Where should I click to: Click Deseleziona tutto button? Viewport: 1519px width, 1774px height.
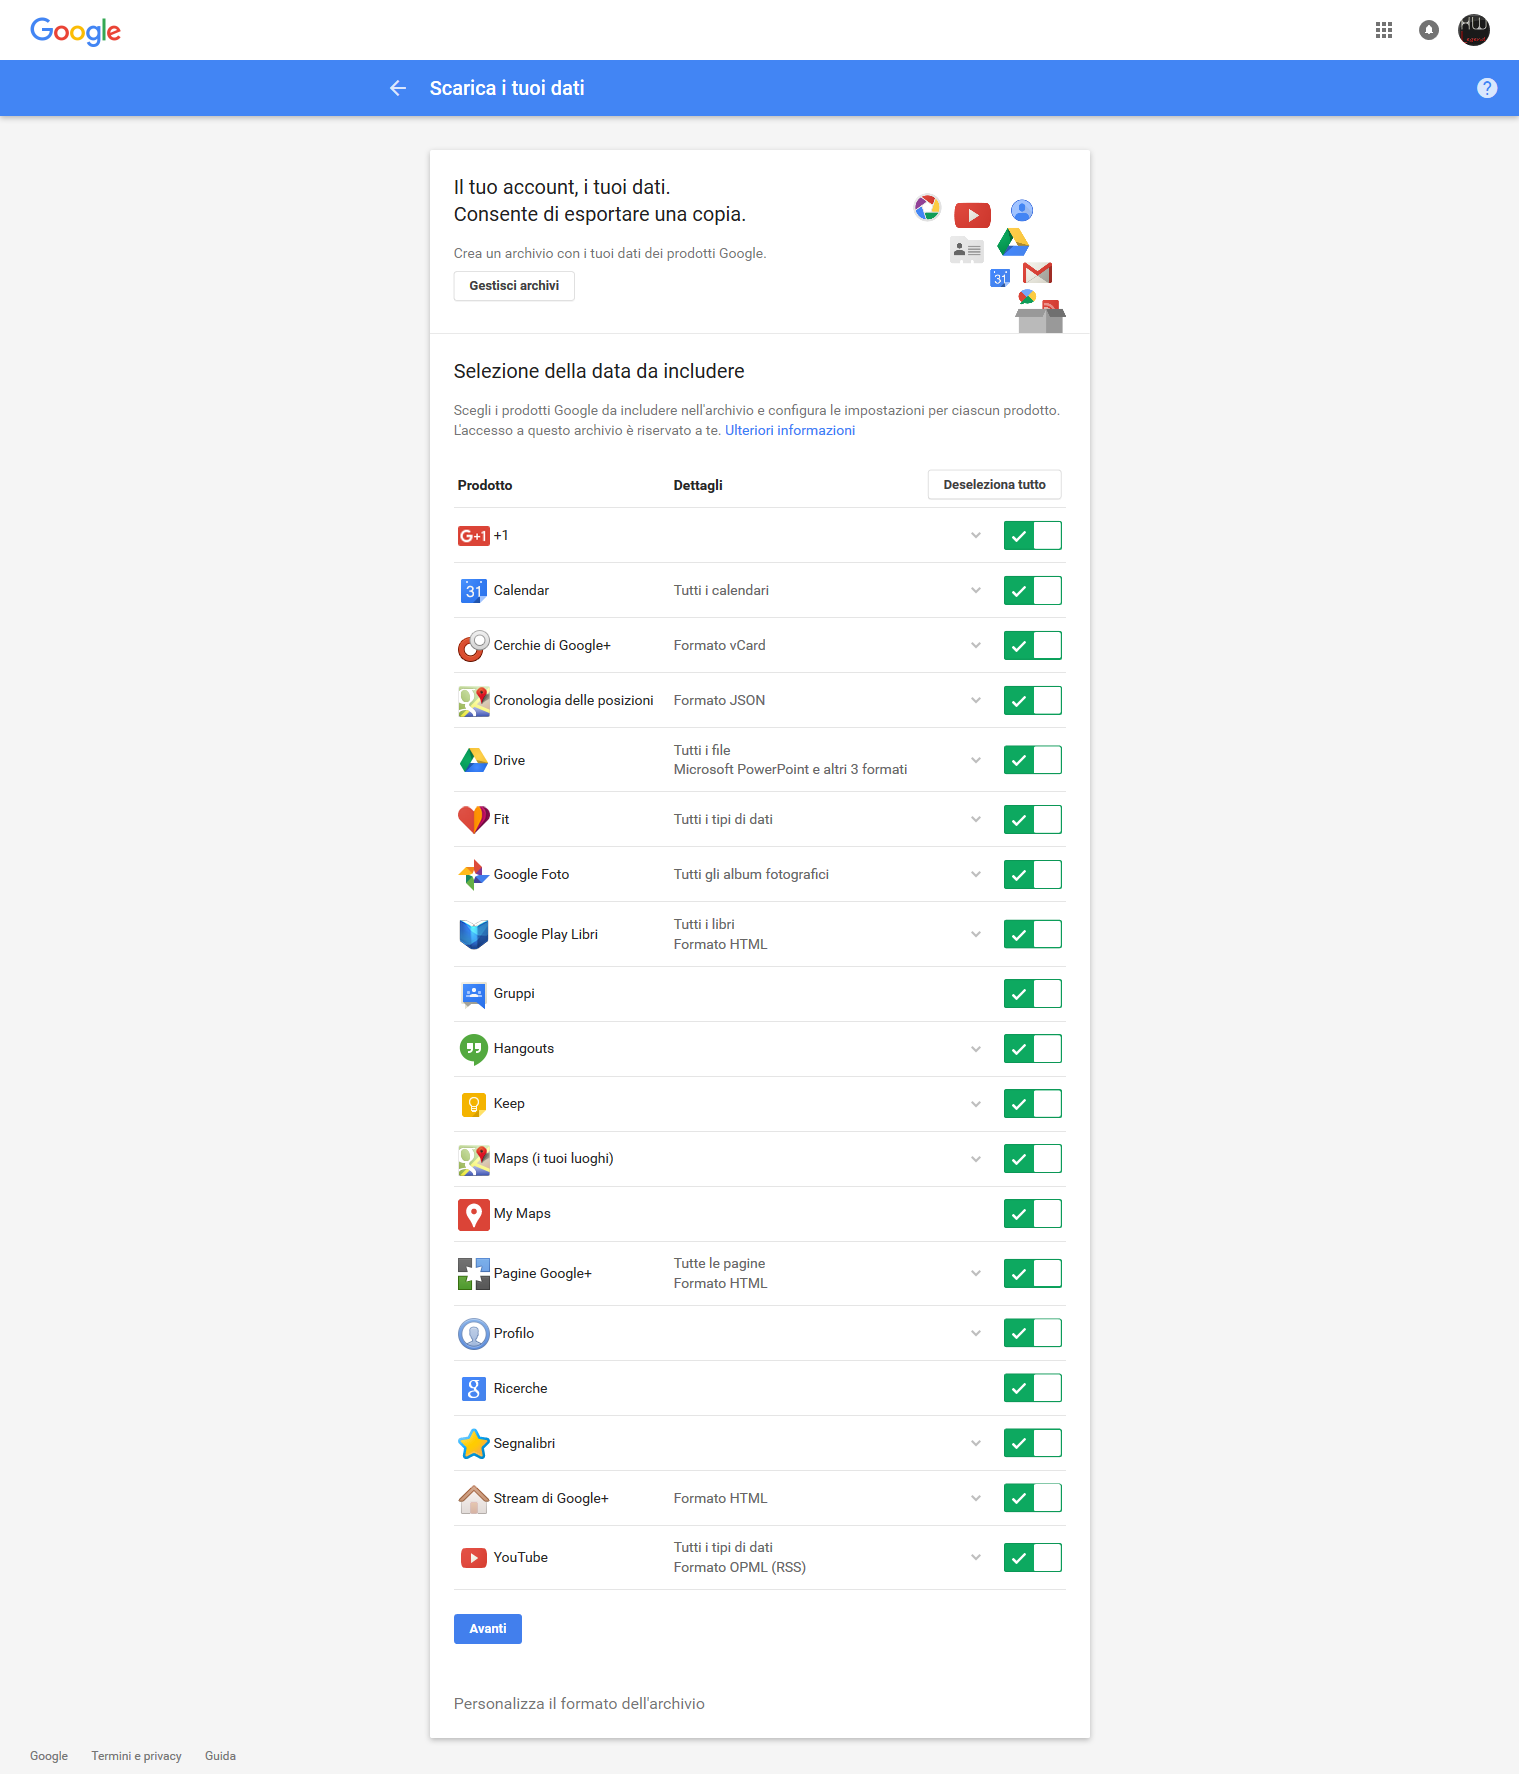995,485
